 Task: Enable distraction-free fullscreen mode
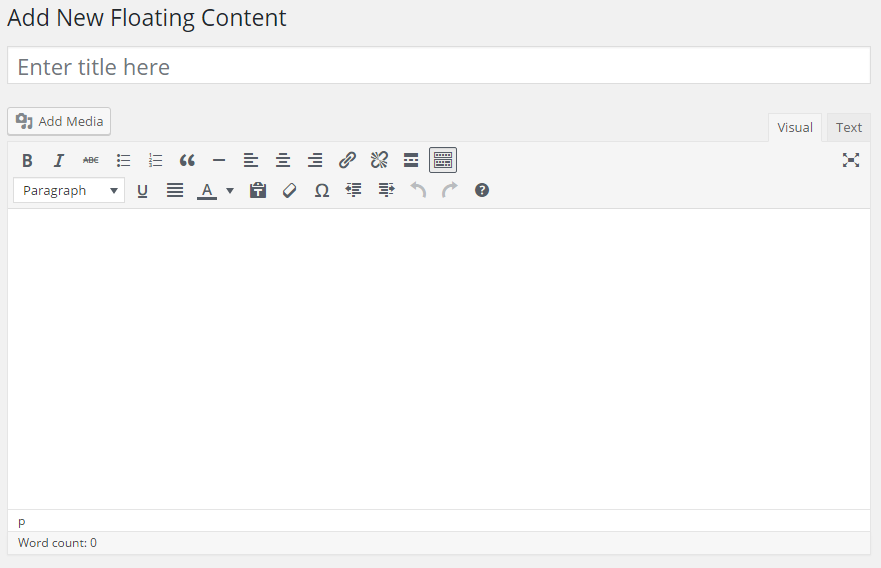(851, 160)
